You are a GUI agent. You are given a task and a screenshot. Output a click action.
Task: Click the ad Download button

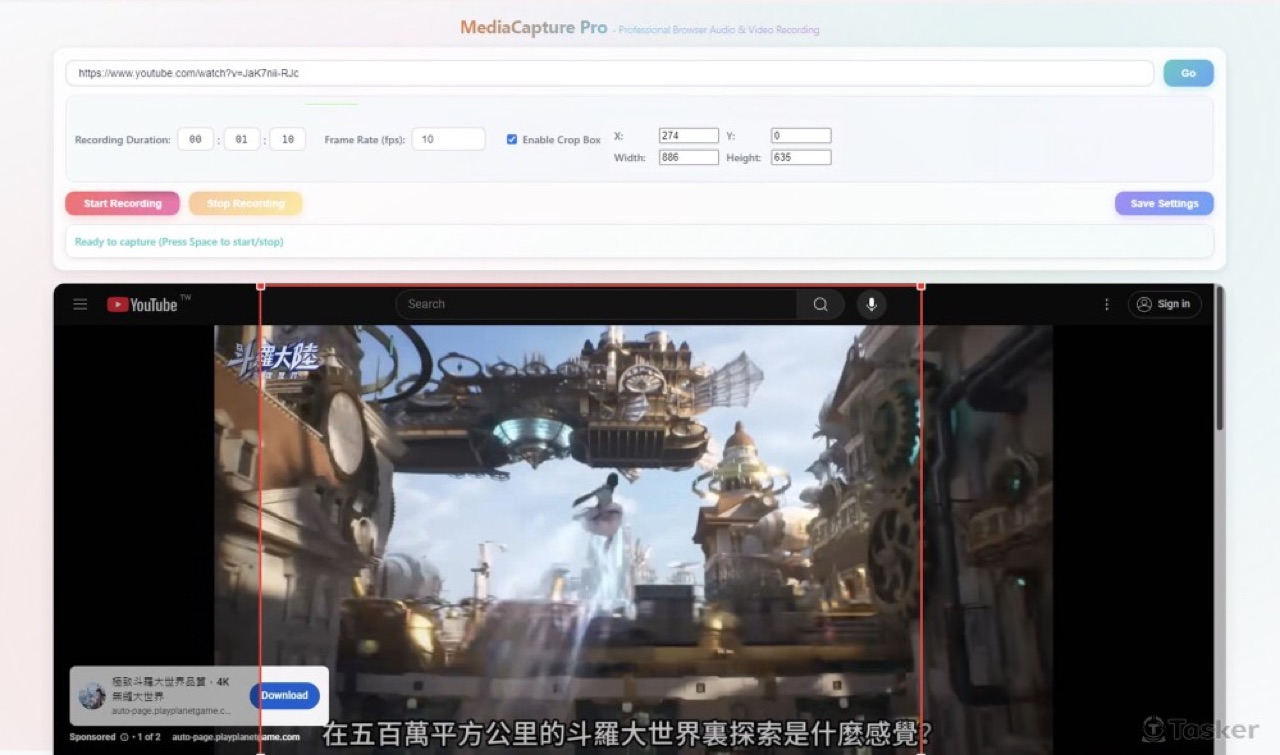coord(285,695)
